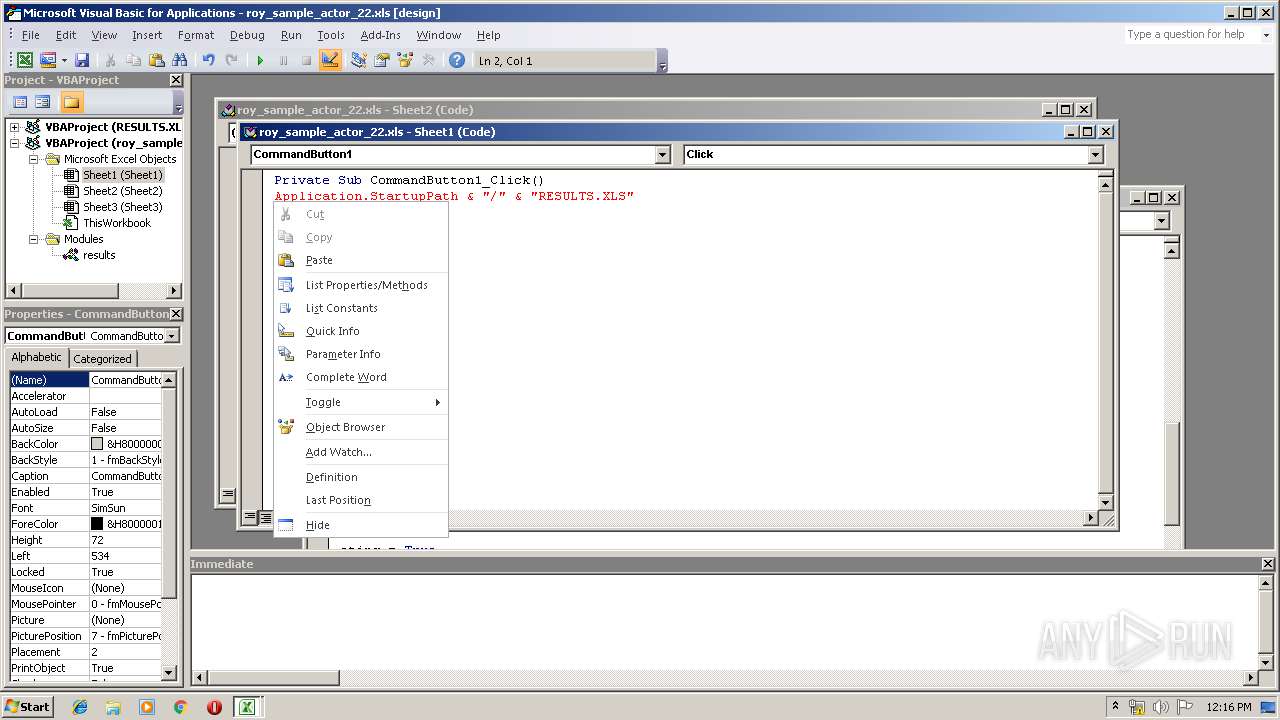This screenshot has height=720, width=1280.
Task: Select the Font property row
Action: coord(86,508)
